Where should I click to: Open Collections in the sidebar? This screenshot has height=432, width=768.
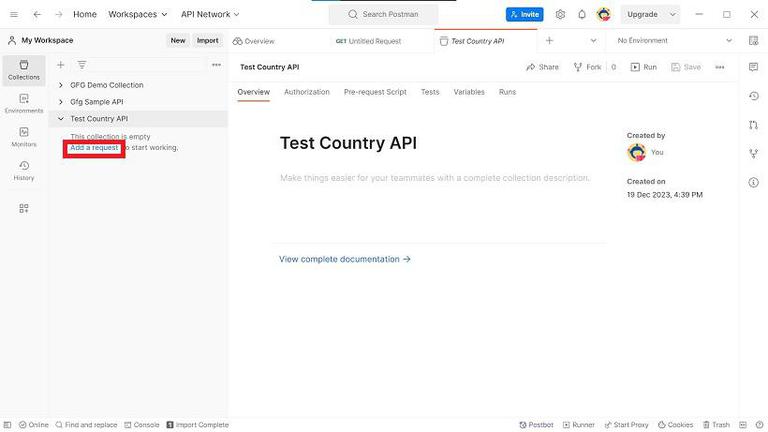point(24,71)
